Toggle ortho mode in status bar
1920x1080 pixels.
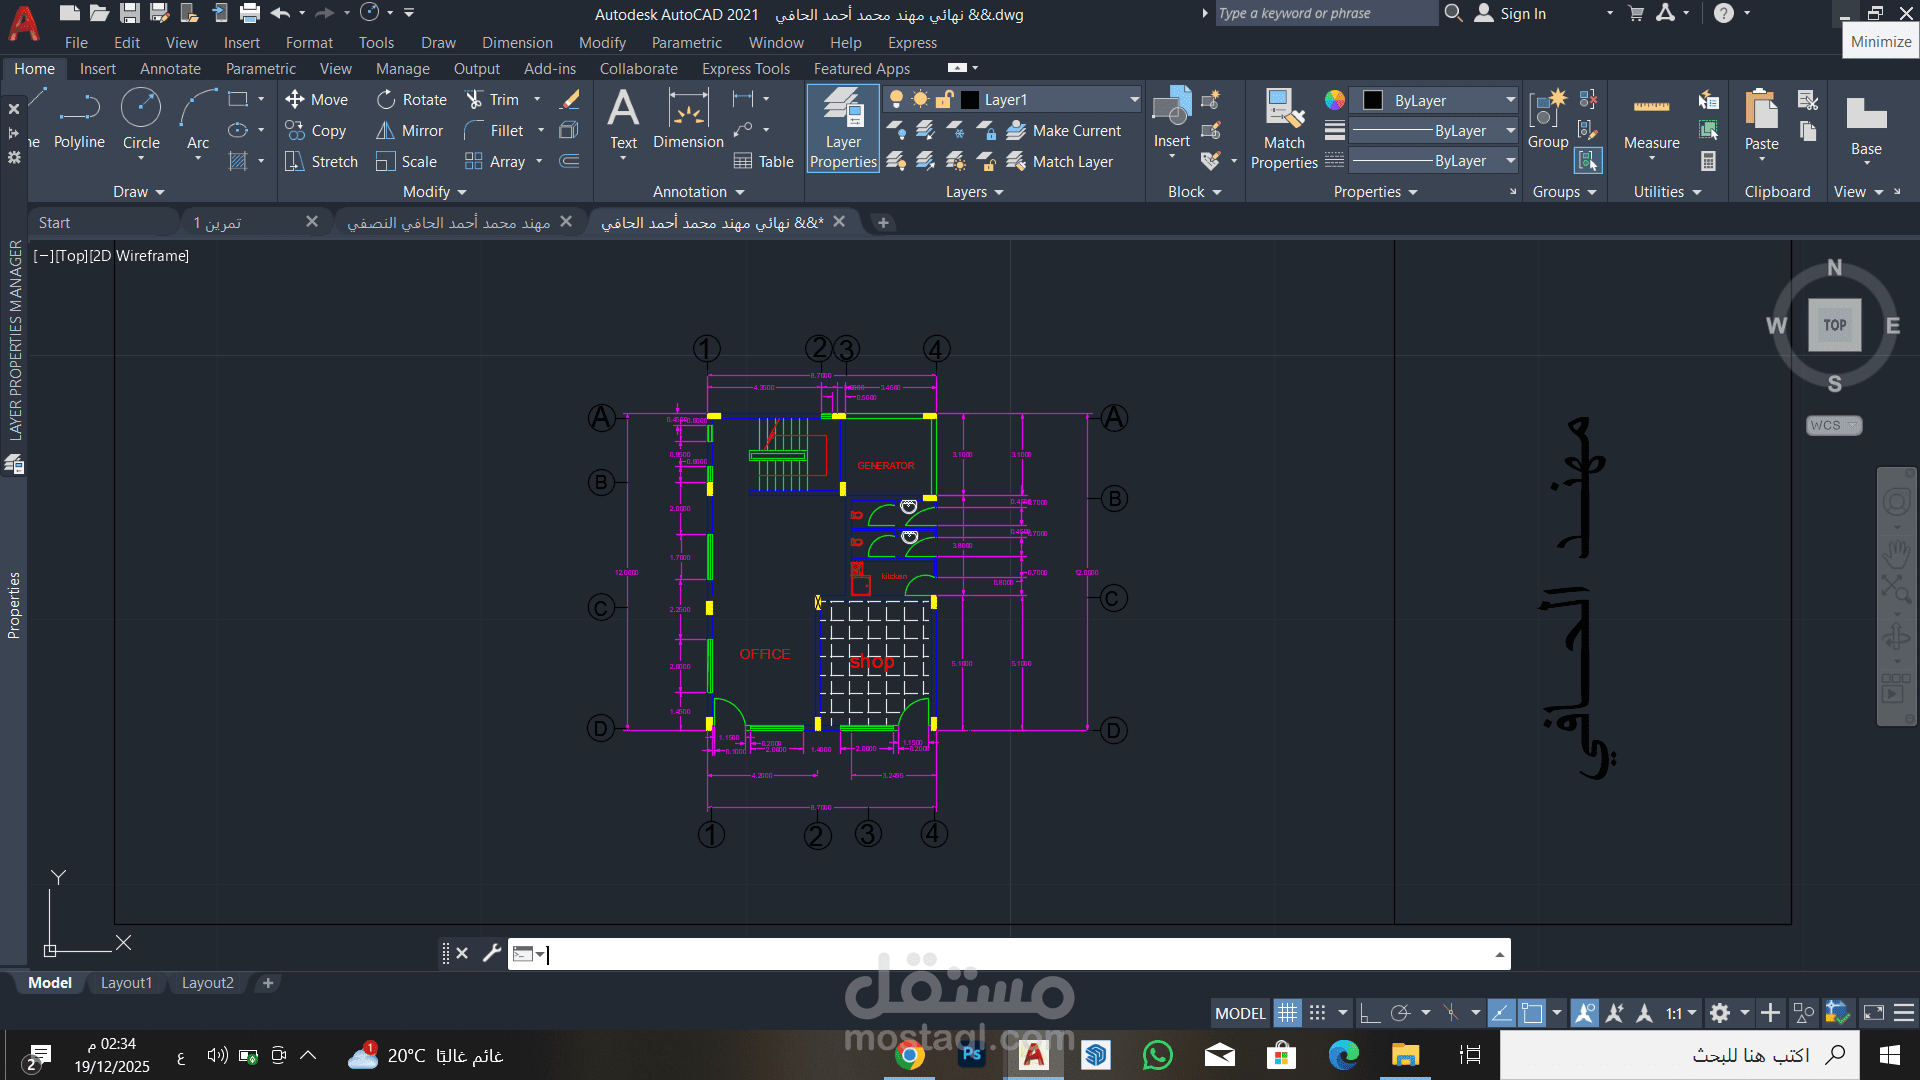click(x=1369, y=1013)
